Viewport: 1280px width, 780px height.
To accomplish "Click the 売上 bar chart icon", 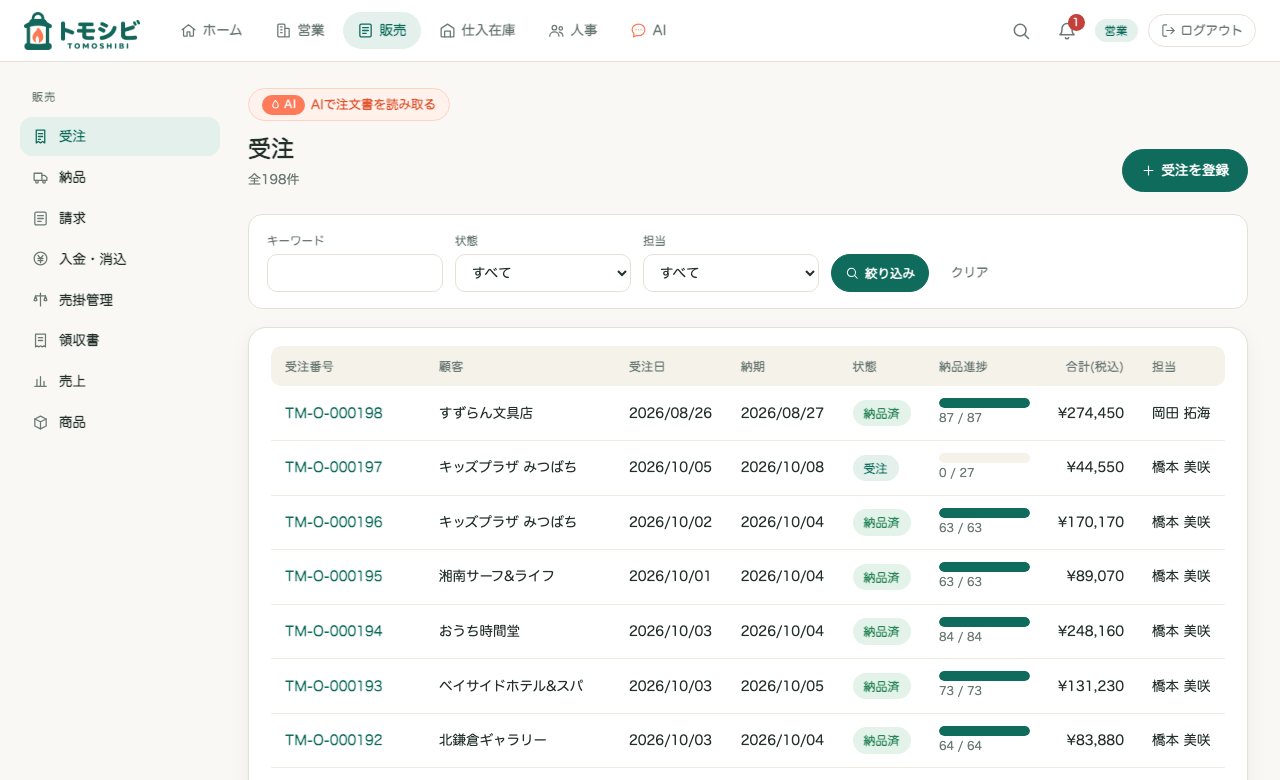I will pos(40,381).
